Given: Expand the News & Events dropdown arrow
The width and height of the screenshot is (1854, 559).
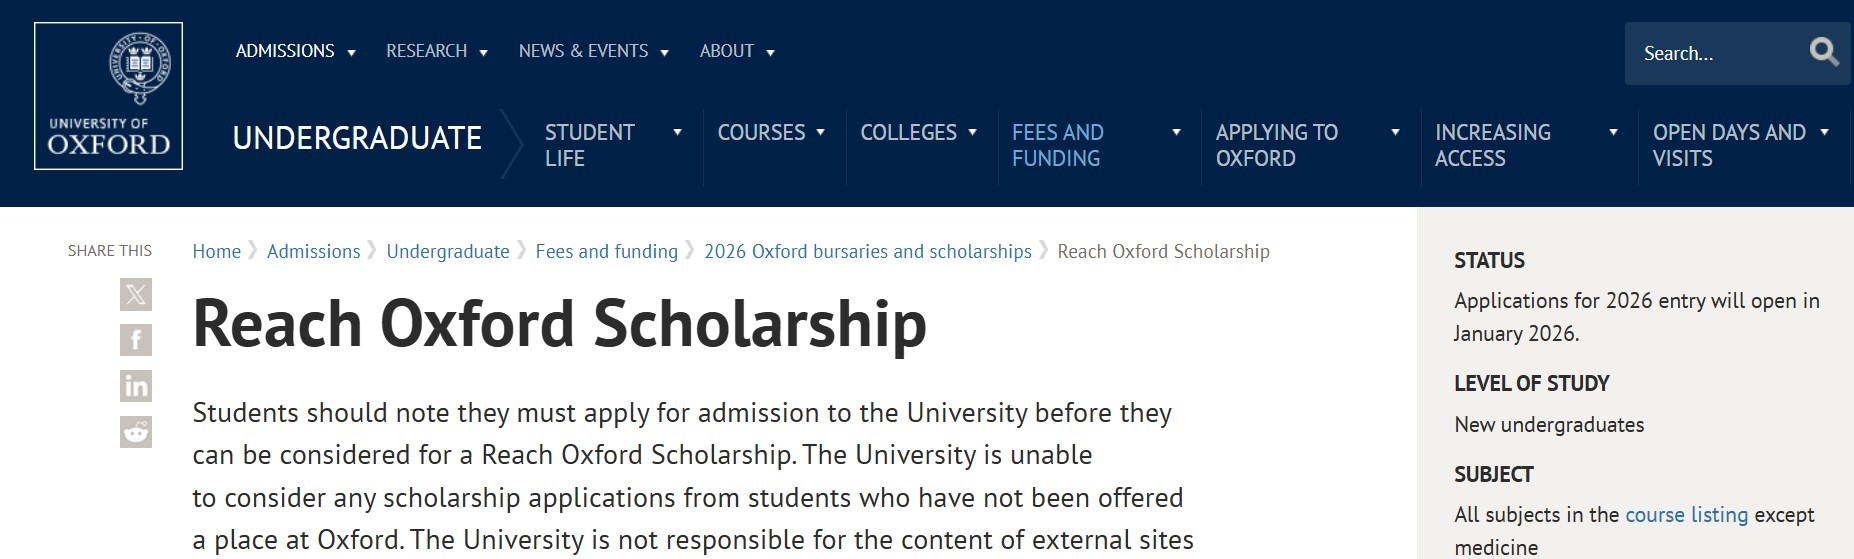Looking at the screenshot, I should tap(665, 53).
